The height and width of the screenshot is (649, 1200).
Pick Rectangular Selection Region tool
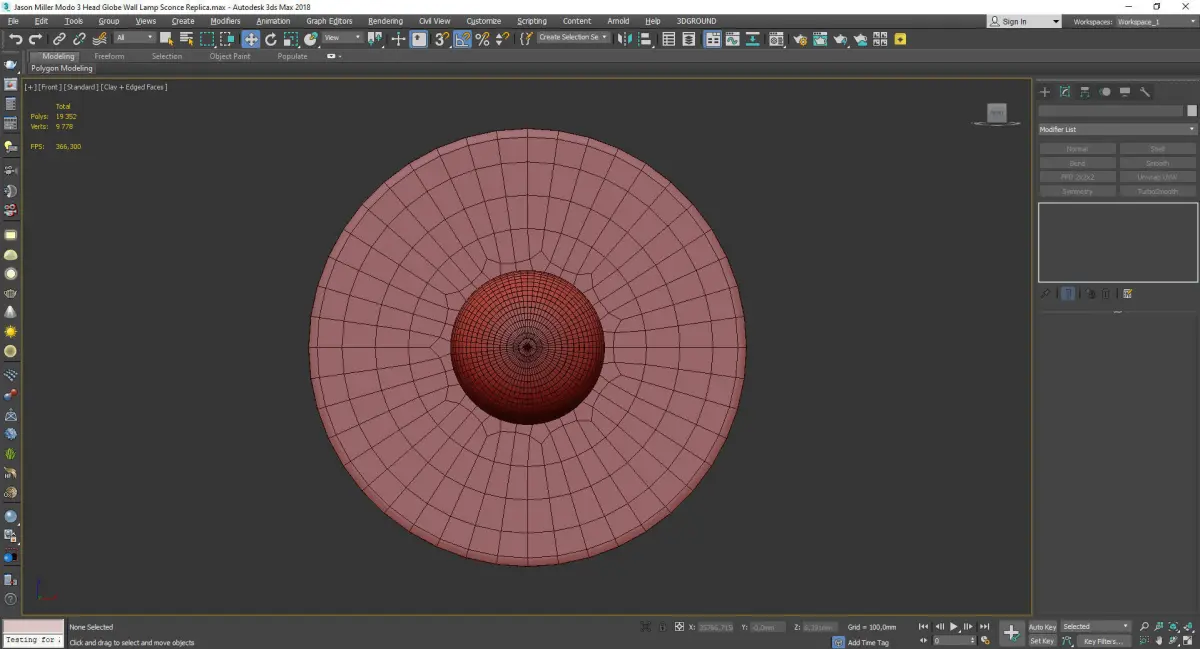click(207, 39)
